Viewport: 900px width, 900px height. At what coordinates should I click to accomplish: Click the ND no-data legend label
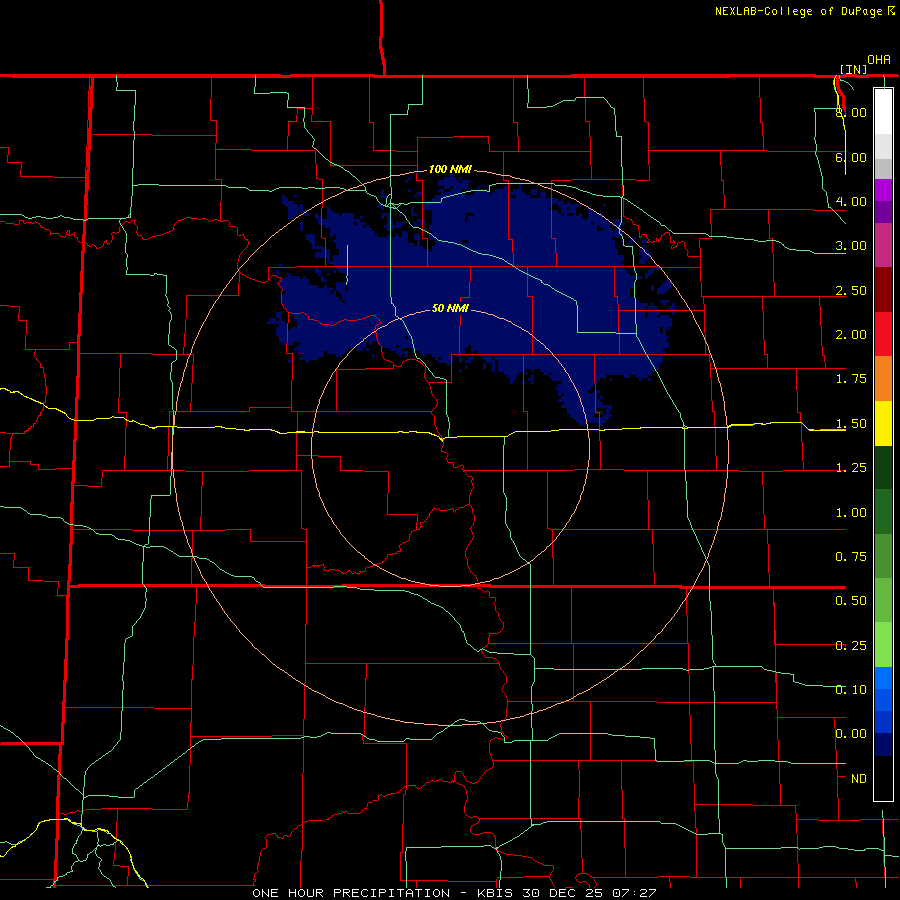859,779
